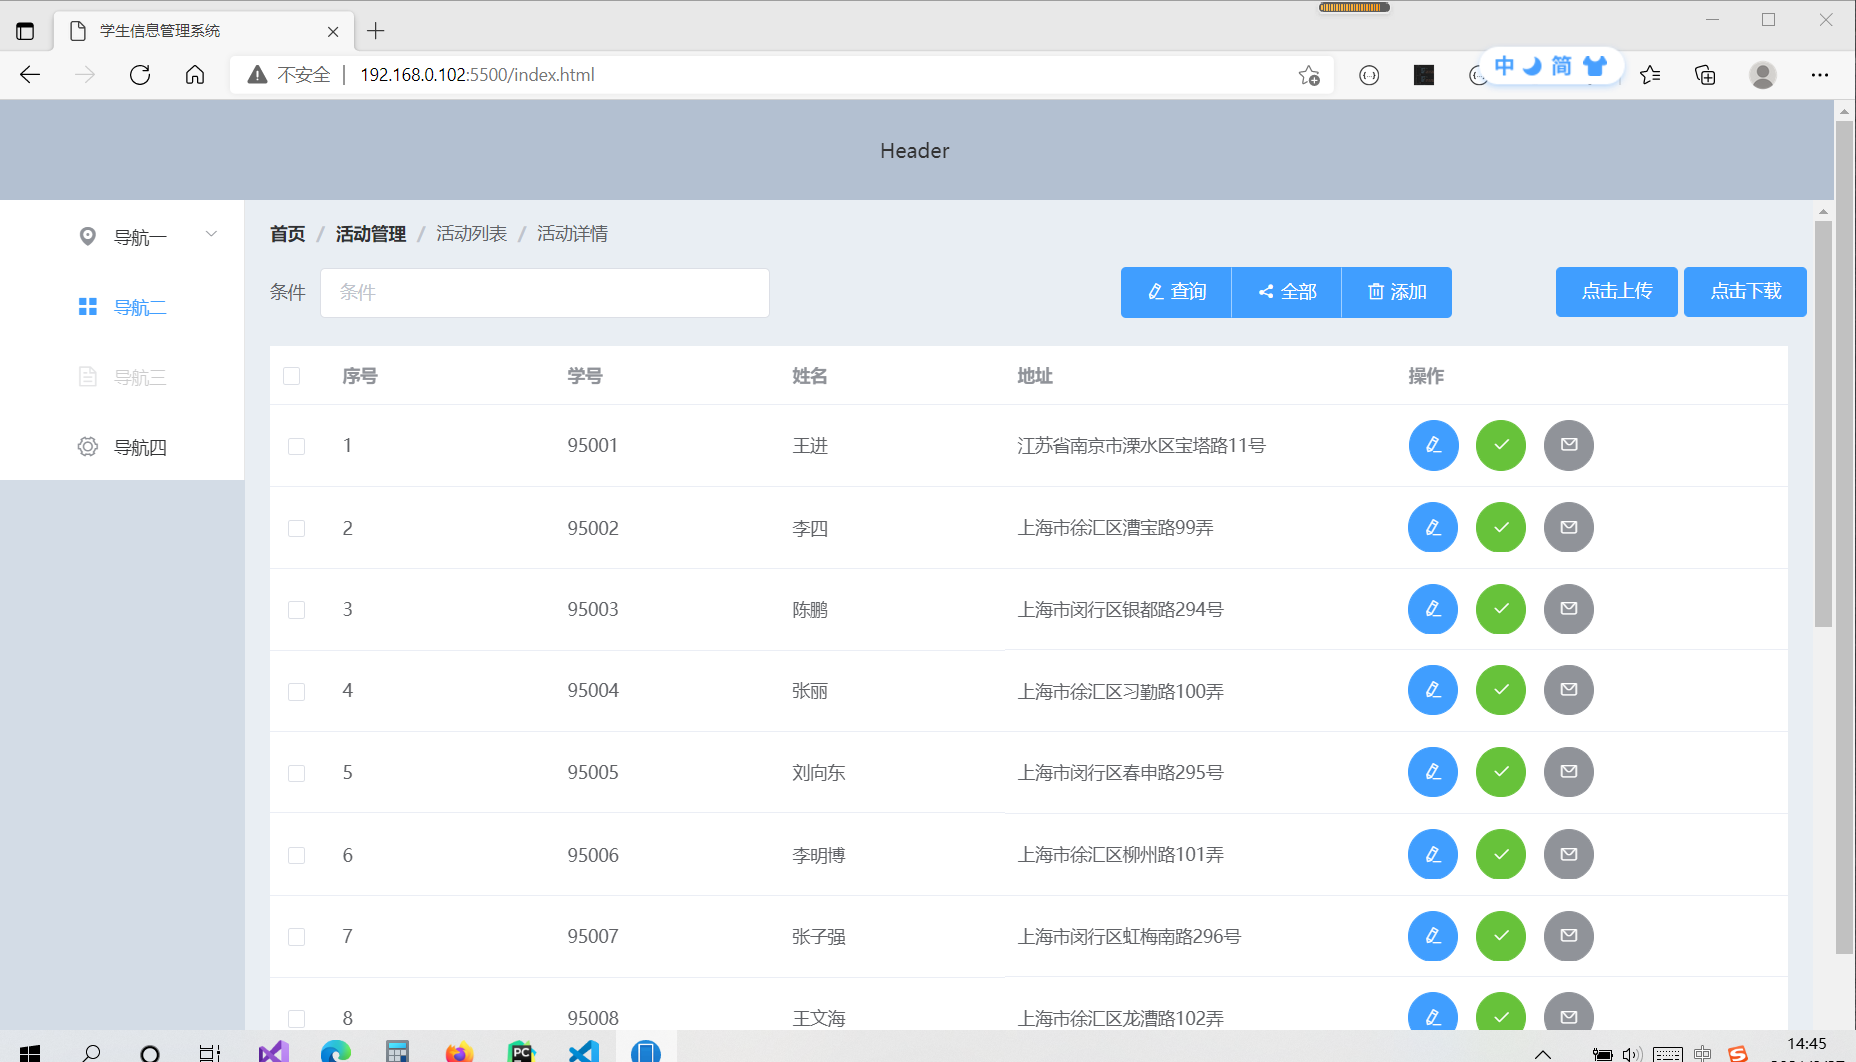Screen dimensions: 1856x1062
Task: Edit the record for 李四
Action: coord(1433,527)
